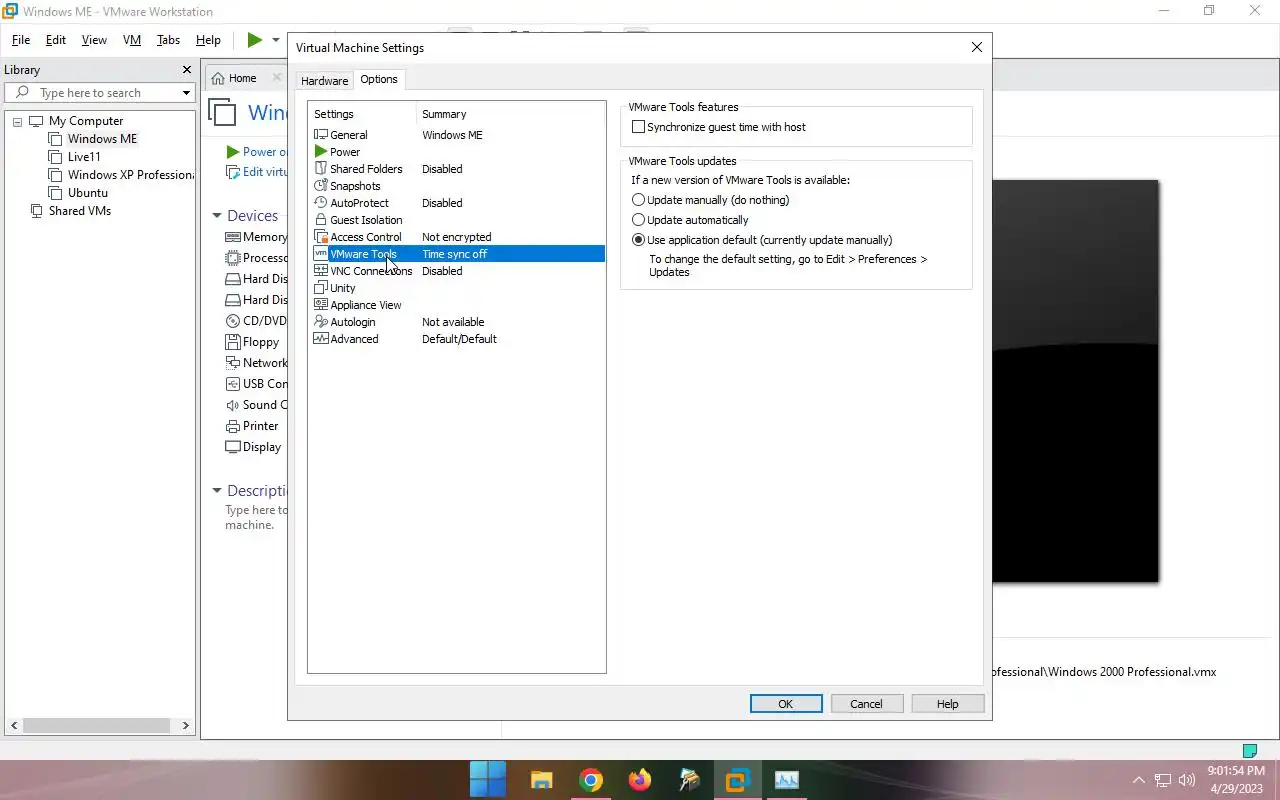1280x800 pixels.
Task: Switch to the Options tab
Action: (x=379, y=79)
